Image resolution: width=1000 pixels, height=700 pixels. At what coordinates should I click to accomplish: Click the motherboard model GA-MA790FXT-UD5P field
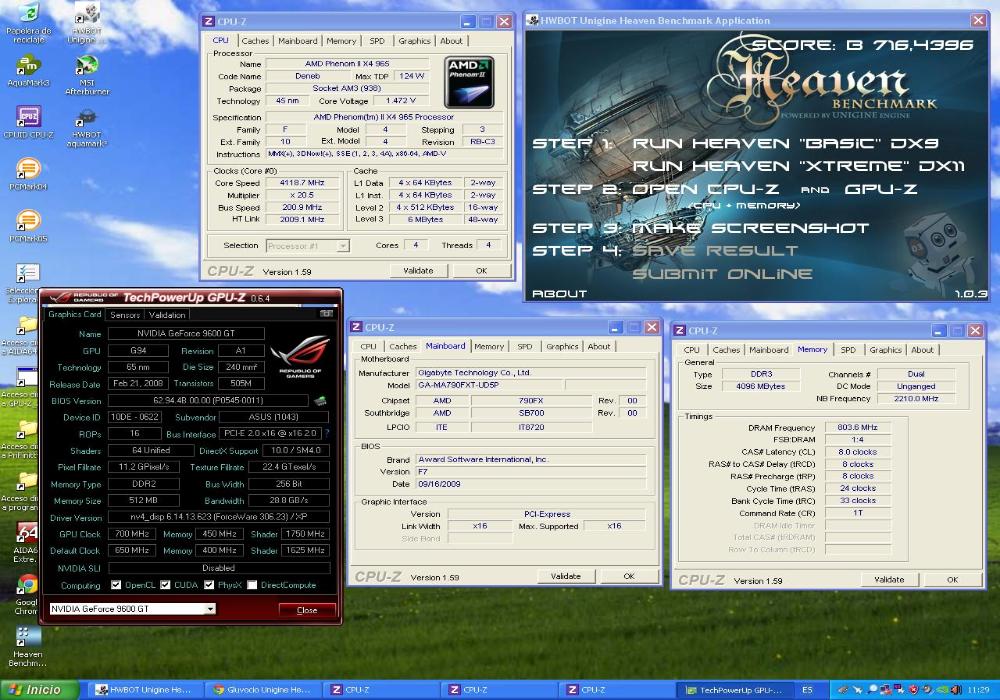[490, 385]
